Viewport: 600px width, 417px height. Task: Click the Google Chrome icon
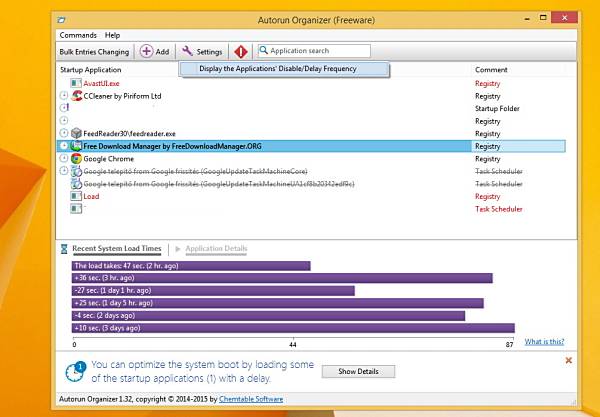click(77, 158)
